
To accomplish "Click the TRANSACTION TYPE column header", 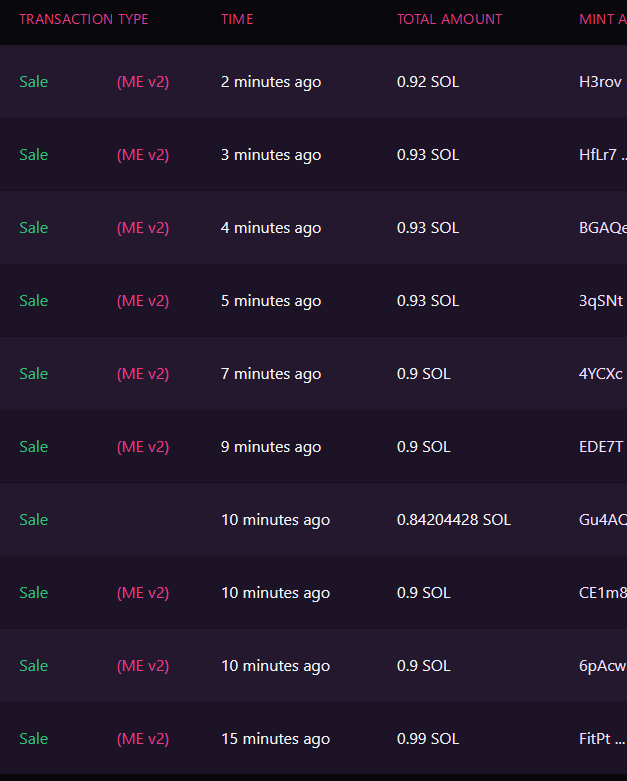I will [x=84, y=19].
